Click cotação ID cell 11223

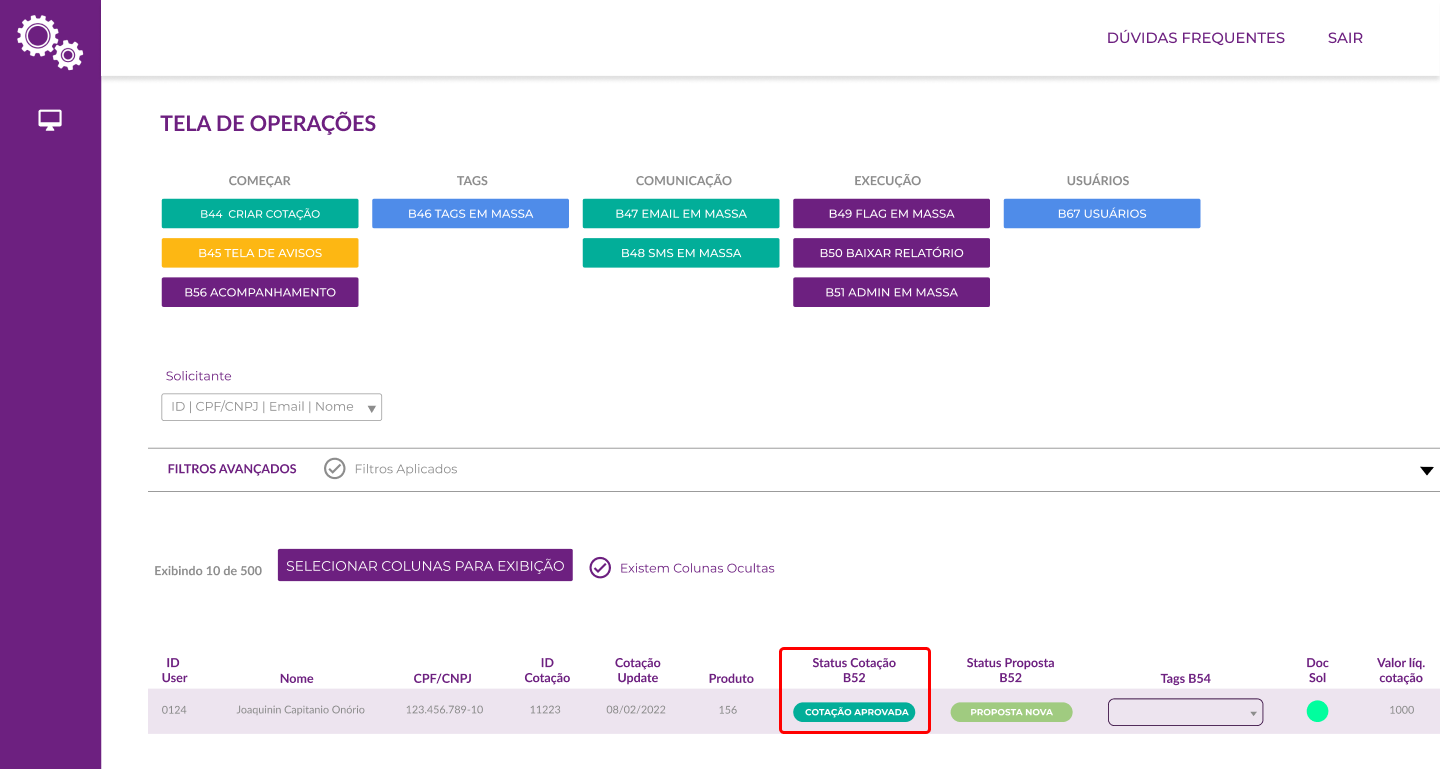[x=545, y=710]
